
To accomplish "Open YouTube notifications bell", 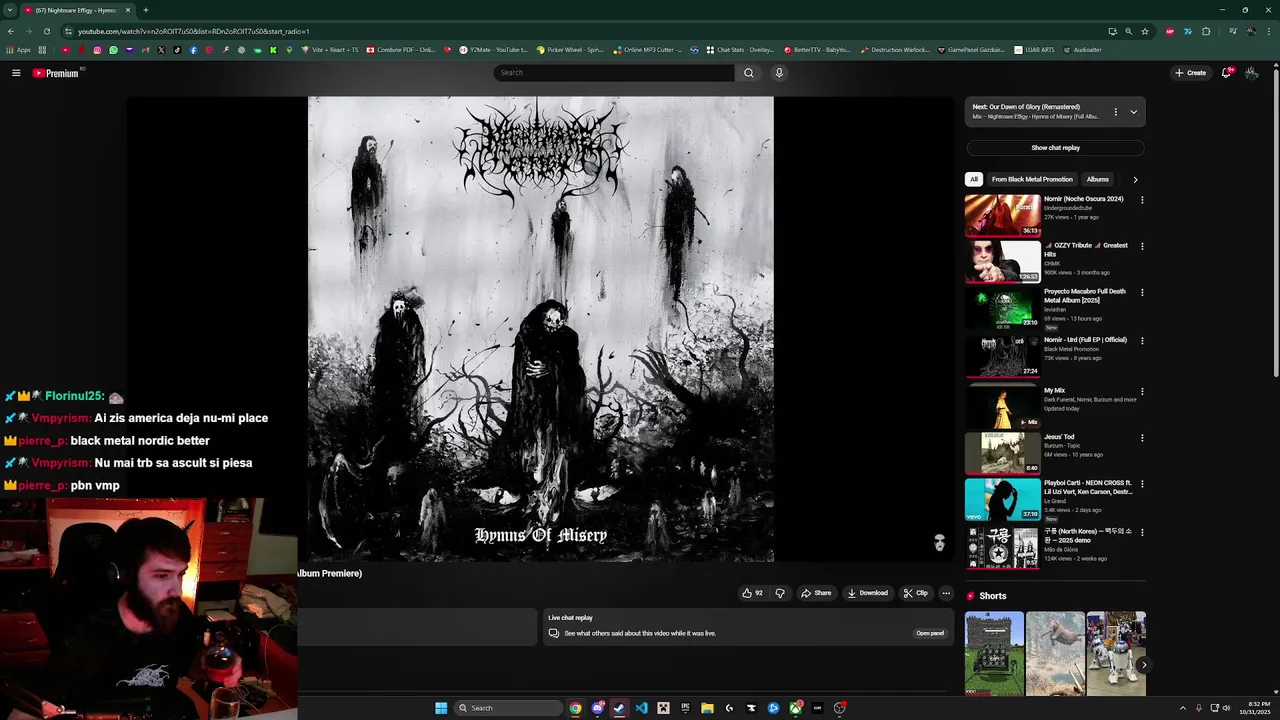I will [x=1226, y=73].
